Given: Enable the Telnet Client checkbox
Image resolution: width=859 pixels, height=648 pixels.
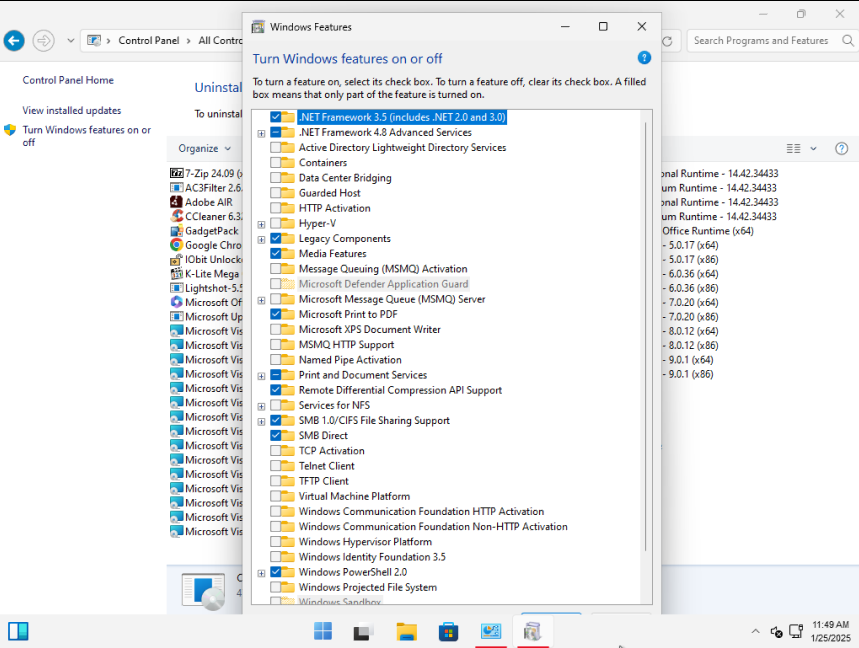Looking at the screenshot, I should 276,466.
